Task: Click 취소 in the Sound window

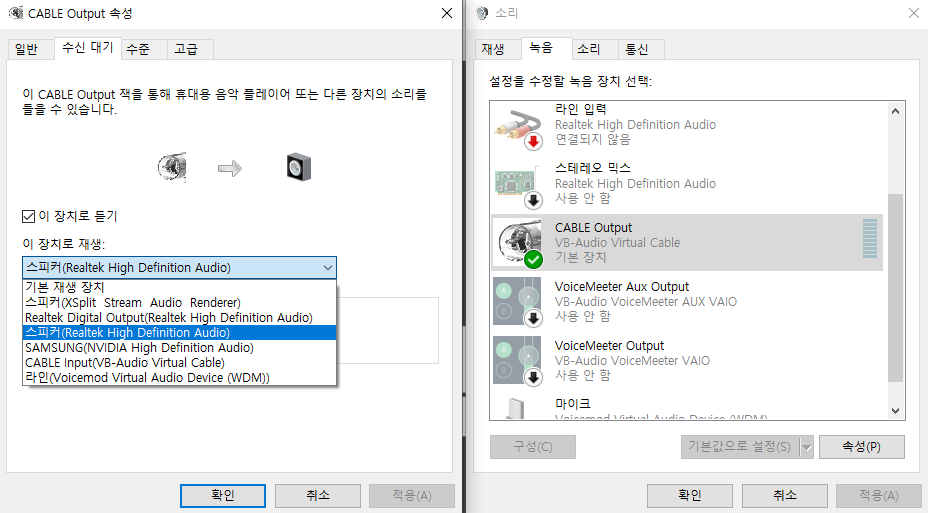Action: 785,495
